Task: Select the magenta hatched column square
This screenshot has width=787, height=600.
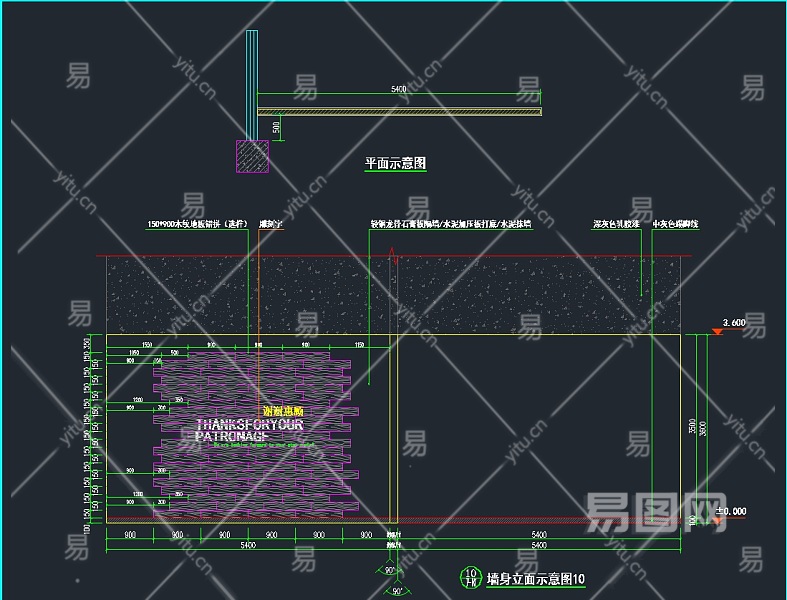Action: click(252, 157)
